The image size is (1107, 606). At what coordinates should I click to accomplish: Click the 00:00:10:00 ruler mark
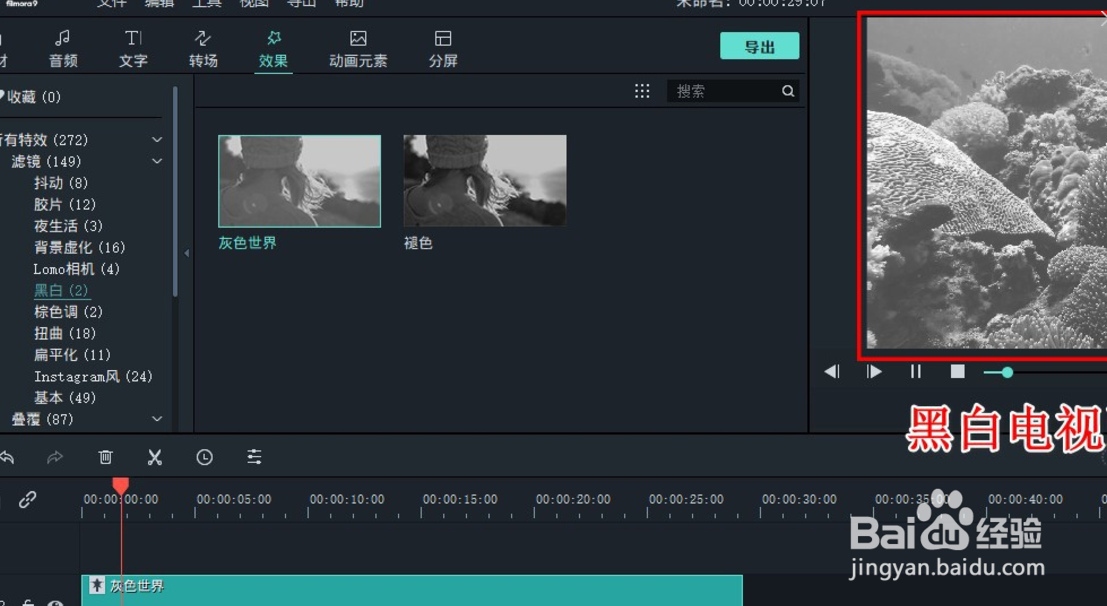(347, 499)
